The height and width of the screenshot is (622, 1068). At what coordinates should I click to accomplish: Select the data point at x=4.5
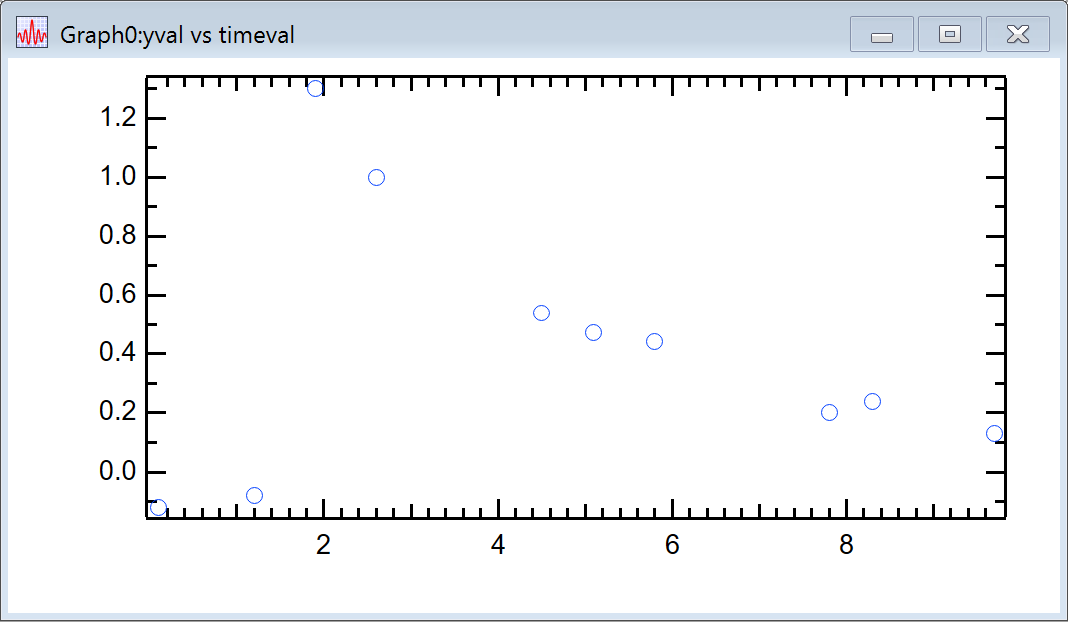pyautogui.click(x=541, y=313)
